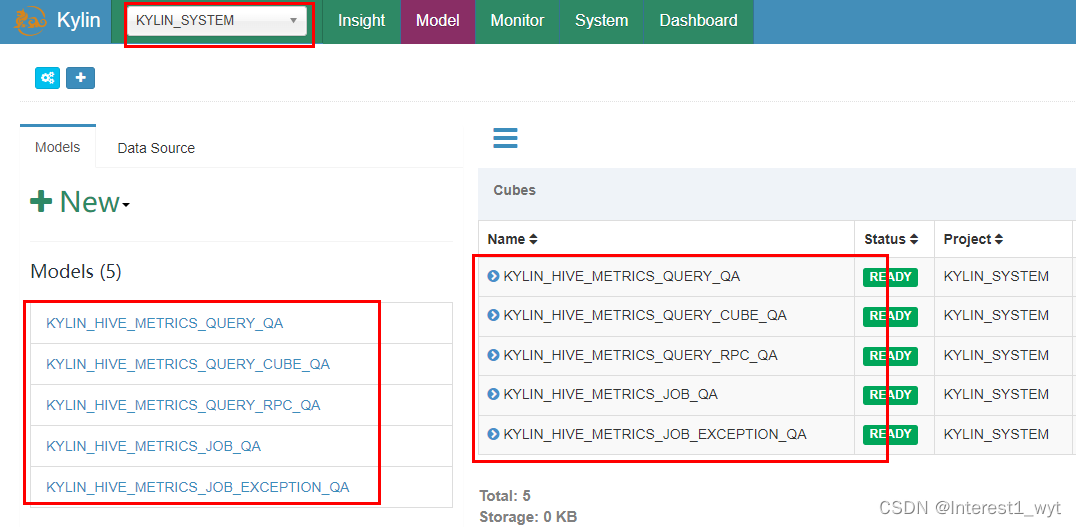Sort cubes by the Status column

click(891, 239)
